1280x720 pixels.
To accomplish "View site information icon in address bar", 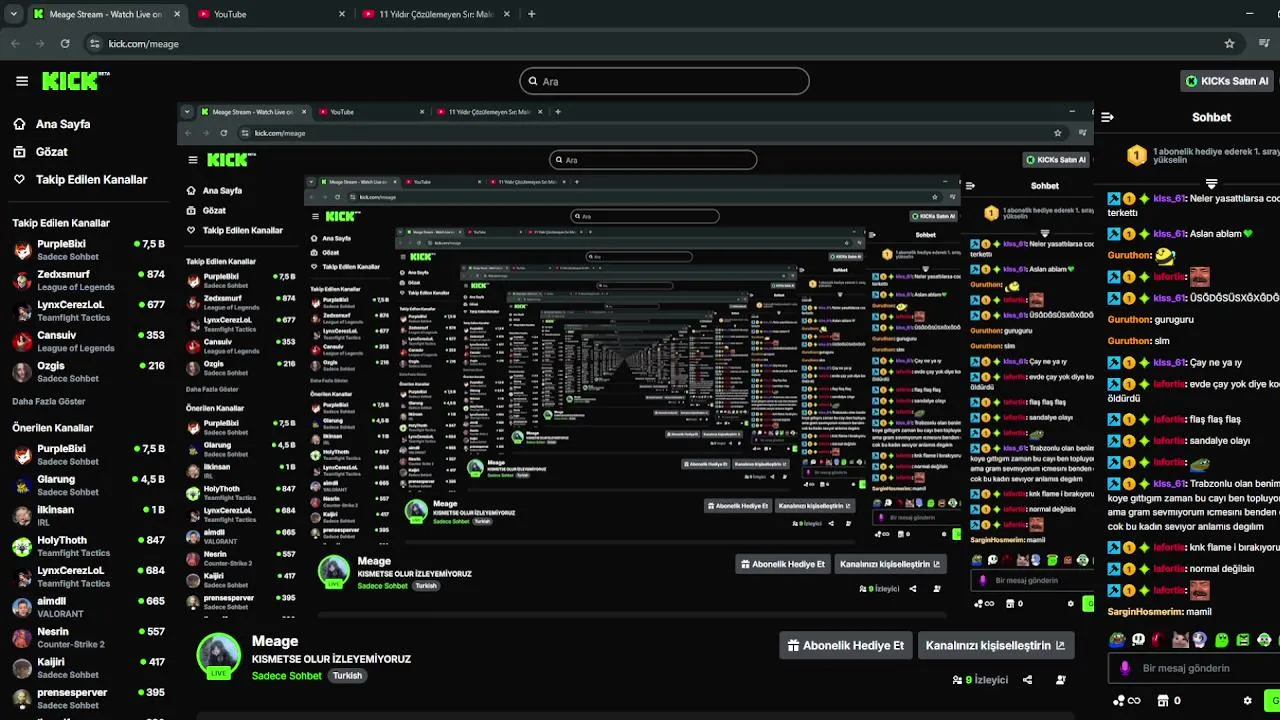I will 95,44.
